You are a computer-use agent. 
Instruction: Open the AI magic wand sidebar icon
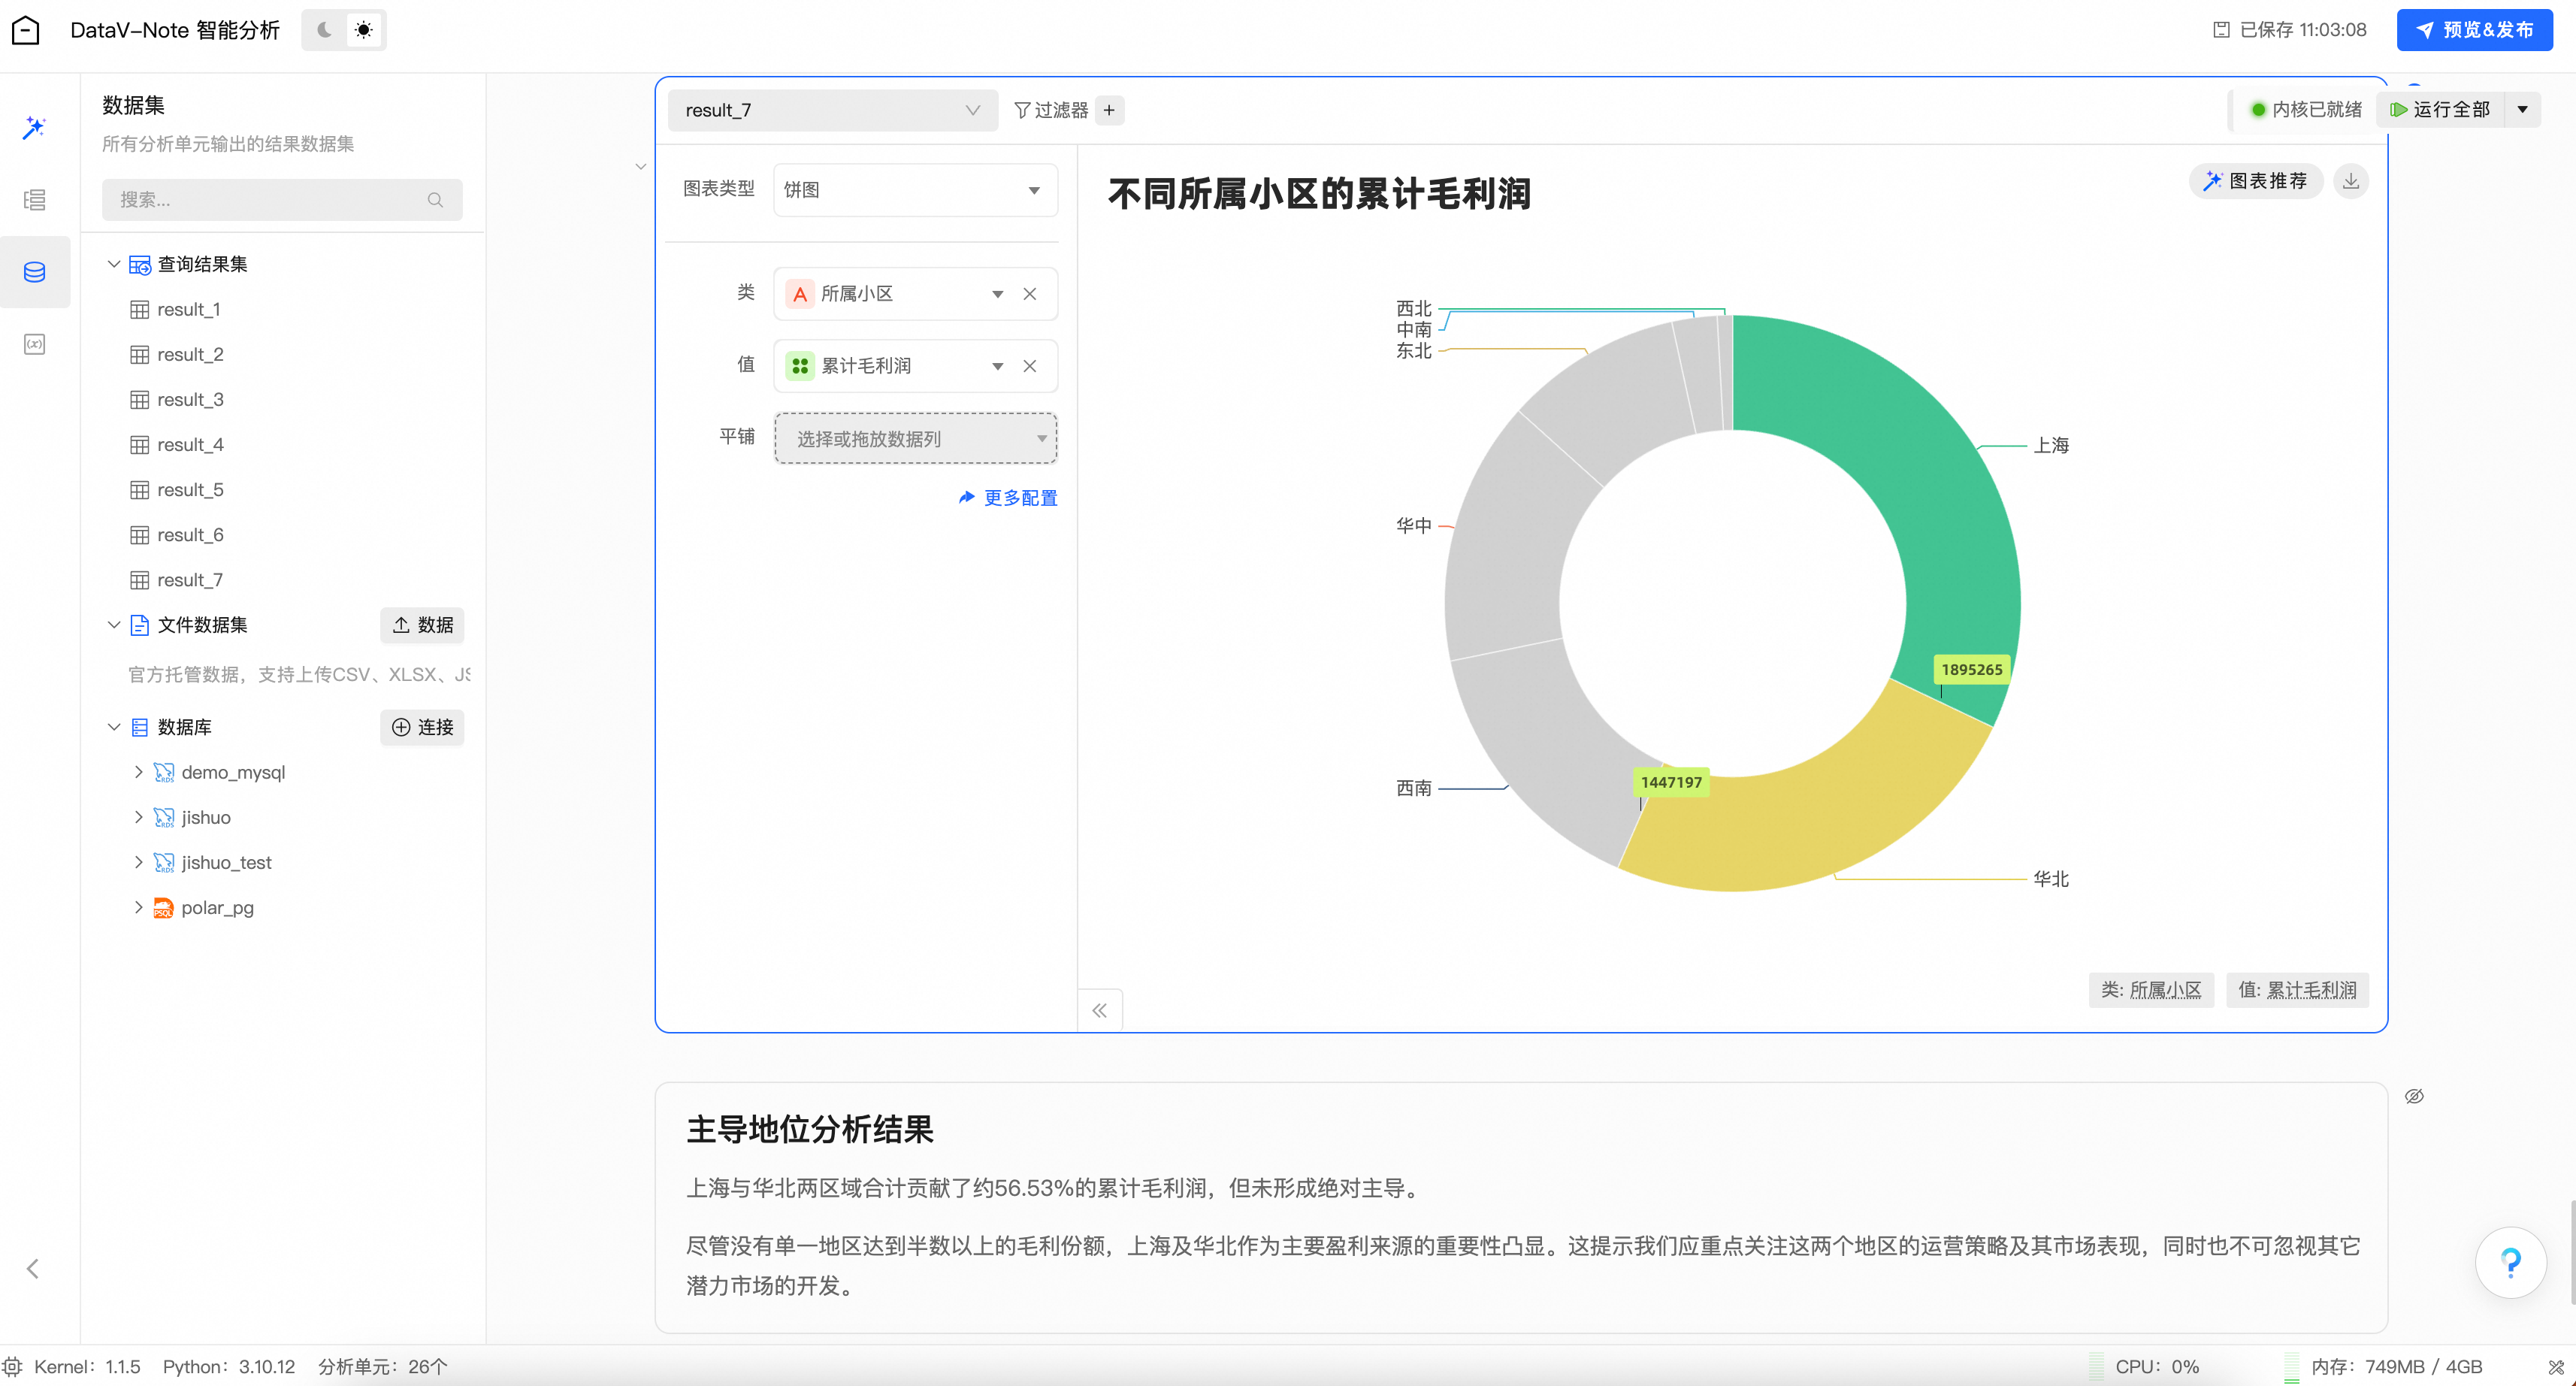(x=35, y=127)
